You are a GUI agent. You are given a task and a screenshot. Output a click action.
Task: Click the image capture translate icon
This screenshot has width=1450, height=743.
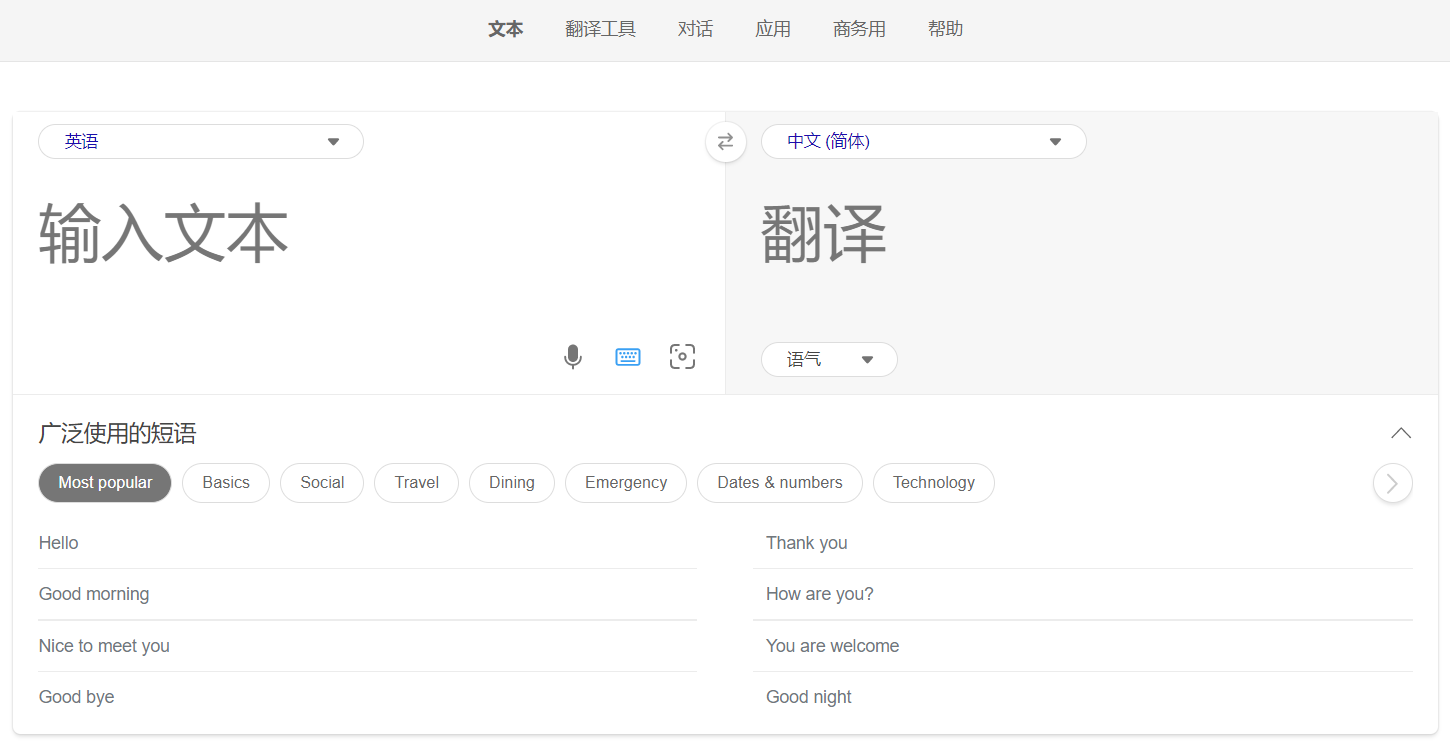(682, 357)
